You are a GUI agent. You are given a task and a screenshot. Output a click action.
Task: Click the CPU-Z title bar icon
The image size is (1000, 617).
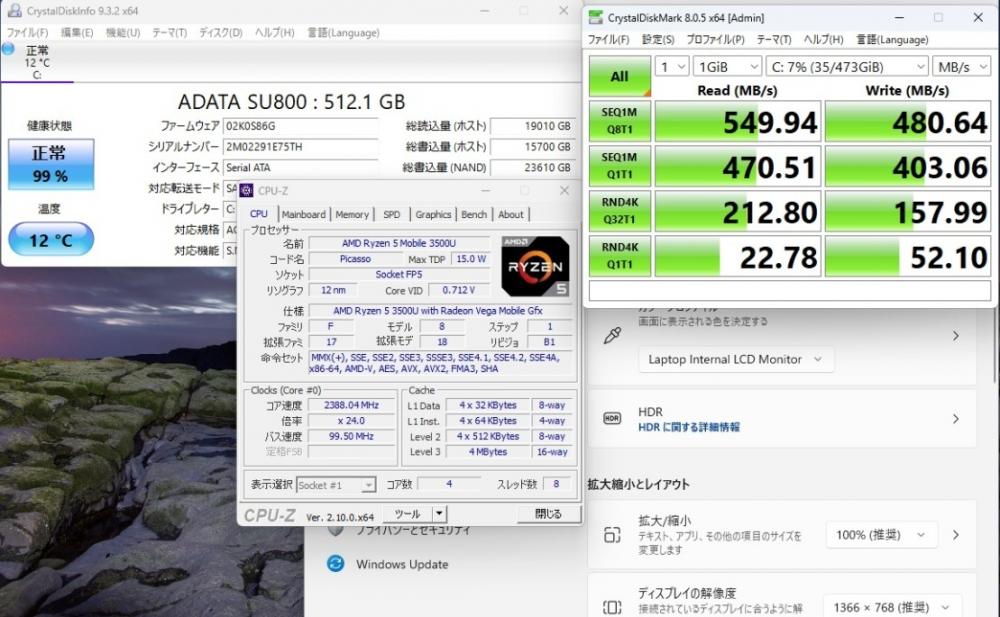tap(246, 190)
